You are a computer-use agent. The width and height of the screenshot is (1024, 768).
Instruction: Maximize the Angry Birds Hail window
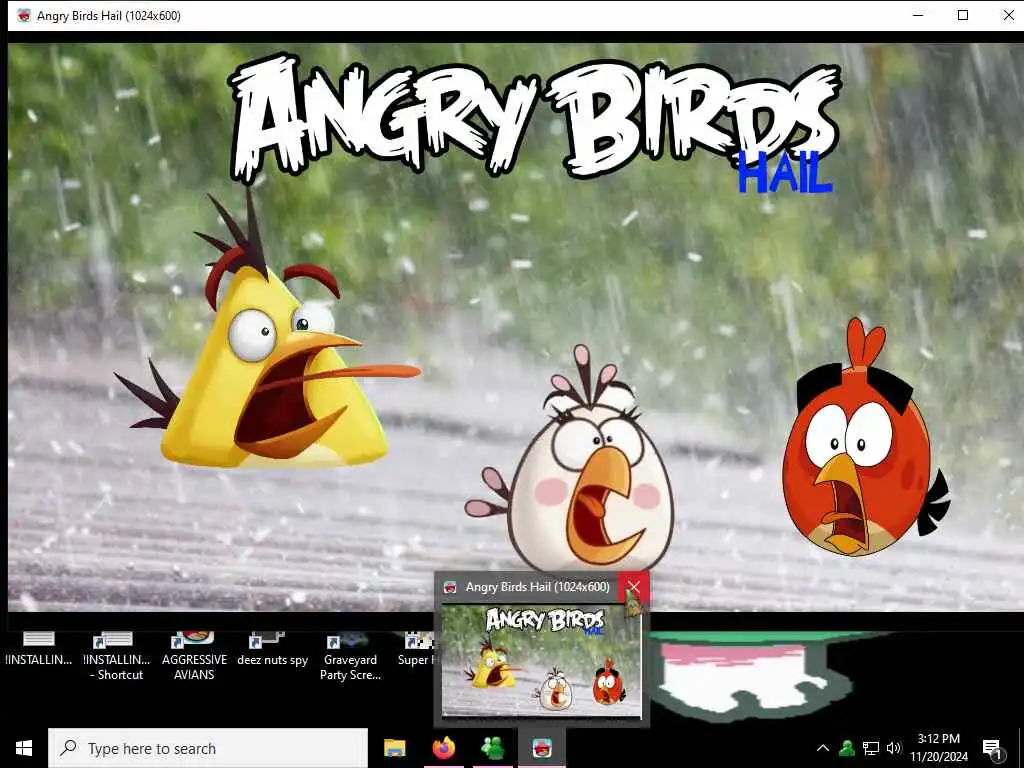pos(963,15)
